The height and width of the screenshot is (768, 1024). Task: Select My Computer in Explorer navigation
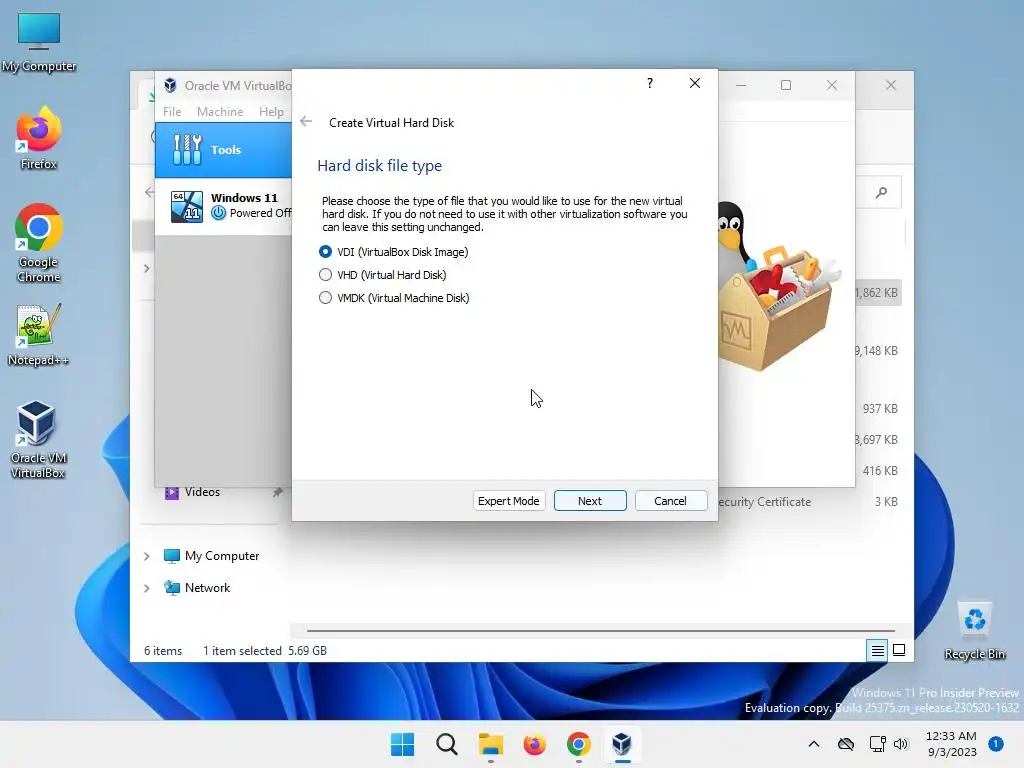coord(212,556)
